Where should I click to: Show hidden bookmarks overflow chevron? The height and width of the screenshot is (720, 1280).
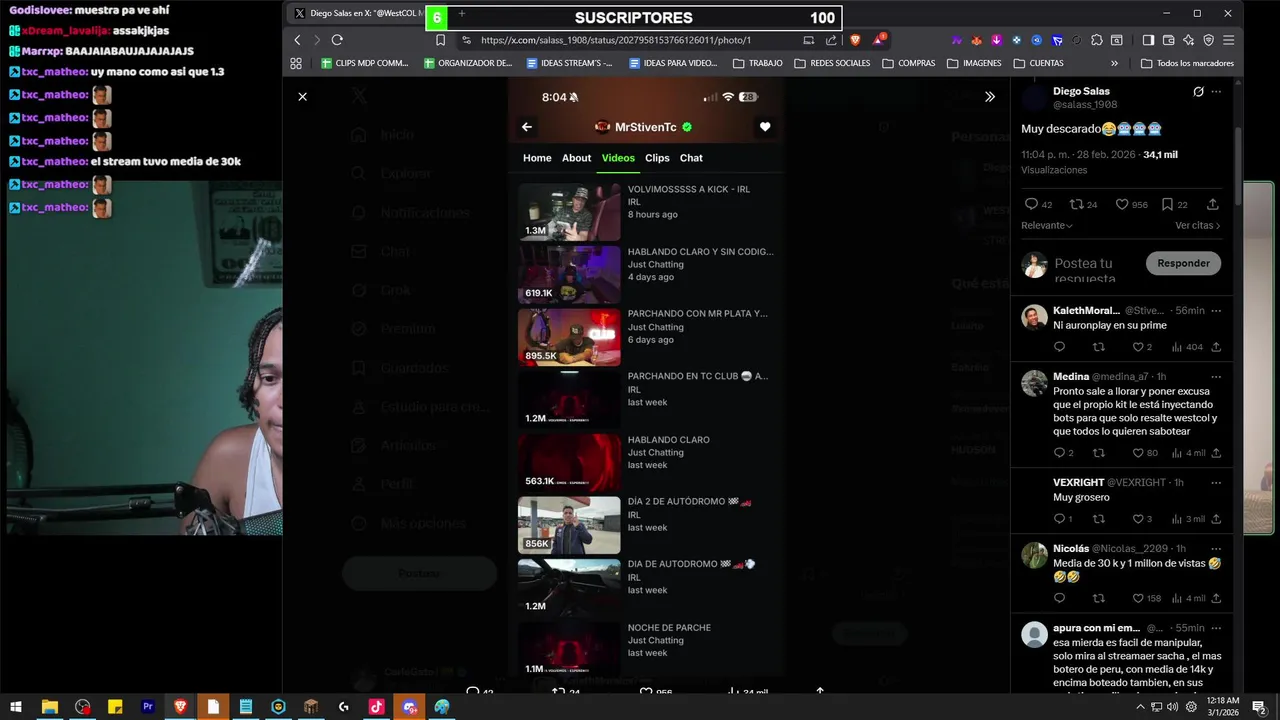[x=1115, y=63]
